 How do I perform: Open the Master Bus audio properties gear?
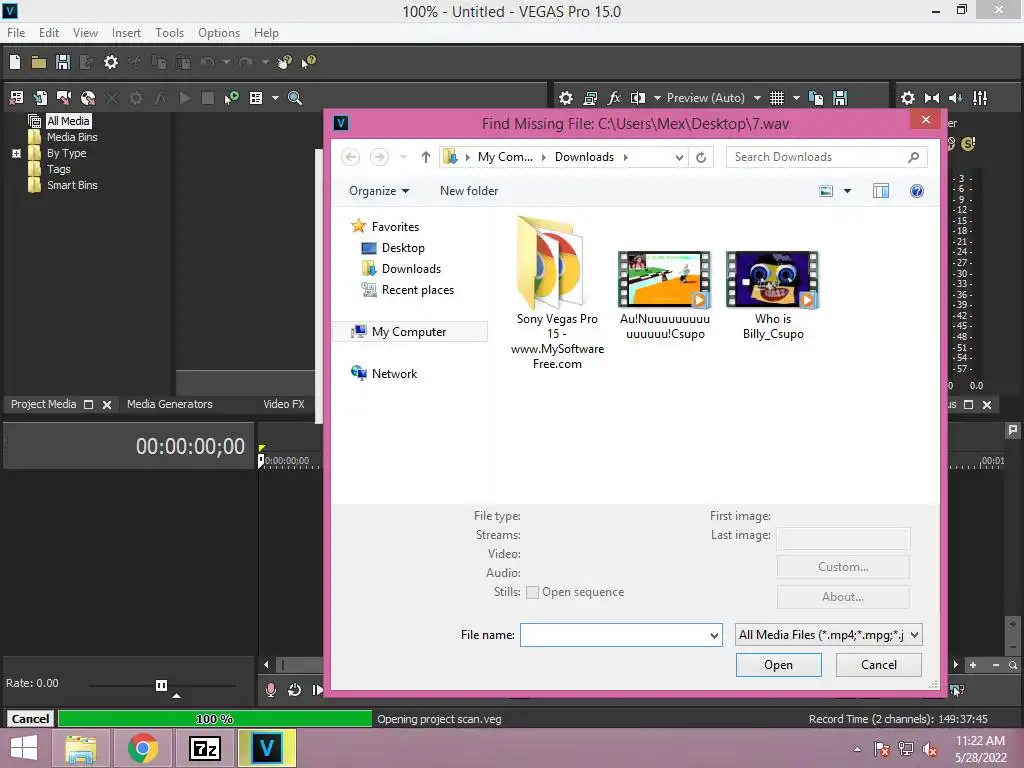click(x=908, y=98)
